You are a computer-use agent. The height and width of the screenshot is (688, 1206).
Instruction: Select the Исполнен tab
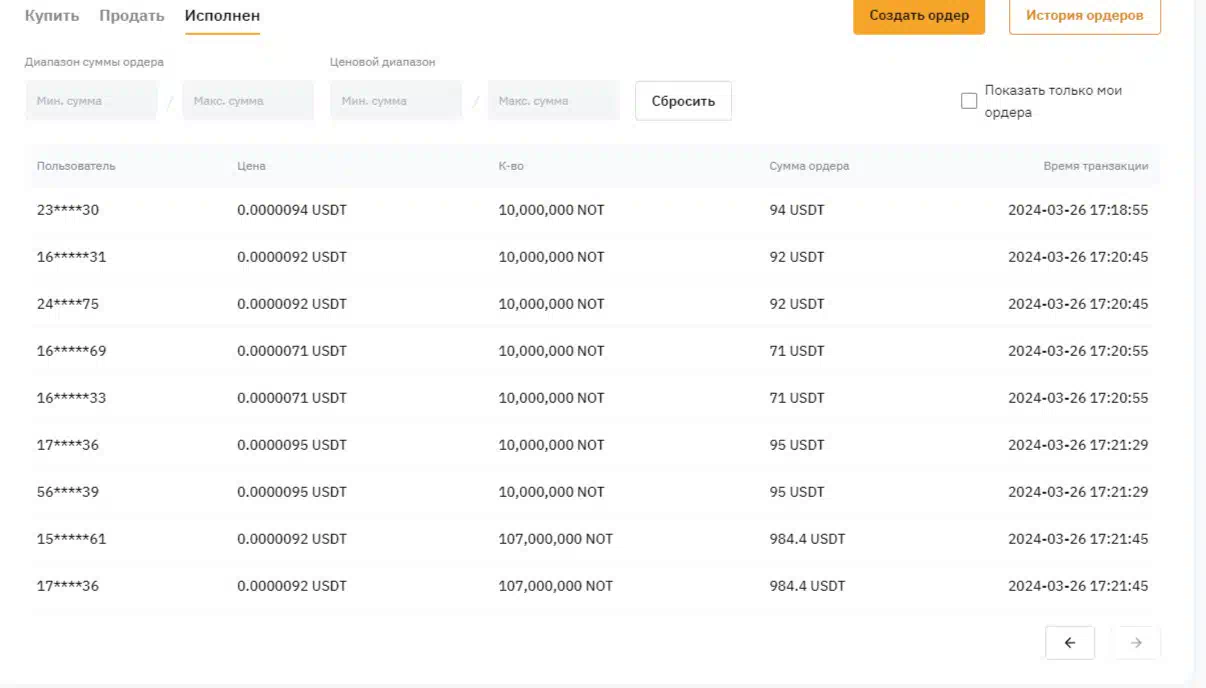tap(222, 16)
